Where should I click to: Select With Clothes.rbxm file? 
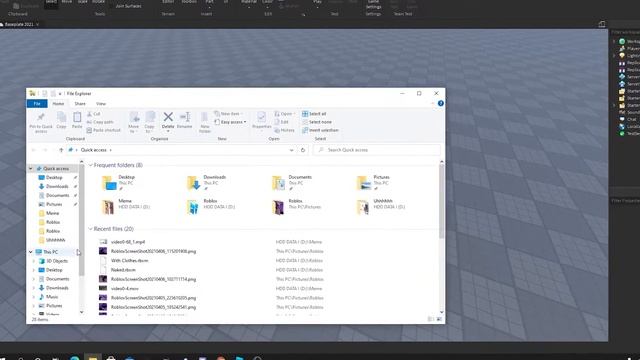tap(129, 260)
